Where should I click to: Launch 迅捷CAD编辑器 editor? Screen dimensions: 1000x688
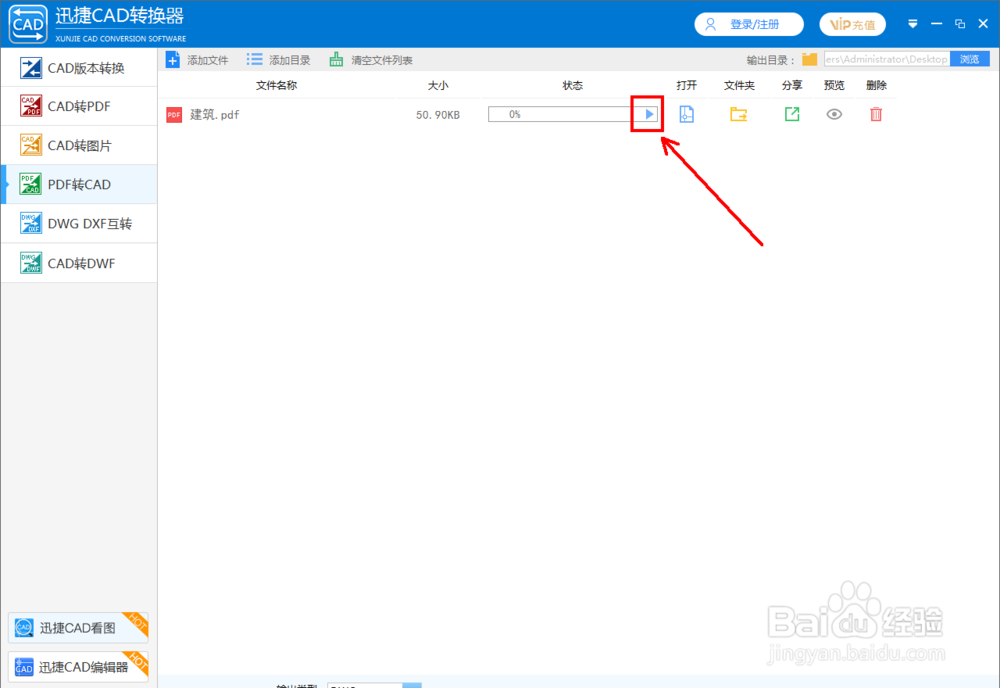78,667
